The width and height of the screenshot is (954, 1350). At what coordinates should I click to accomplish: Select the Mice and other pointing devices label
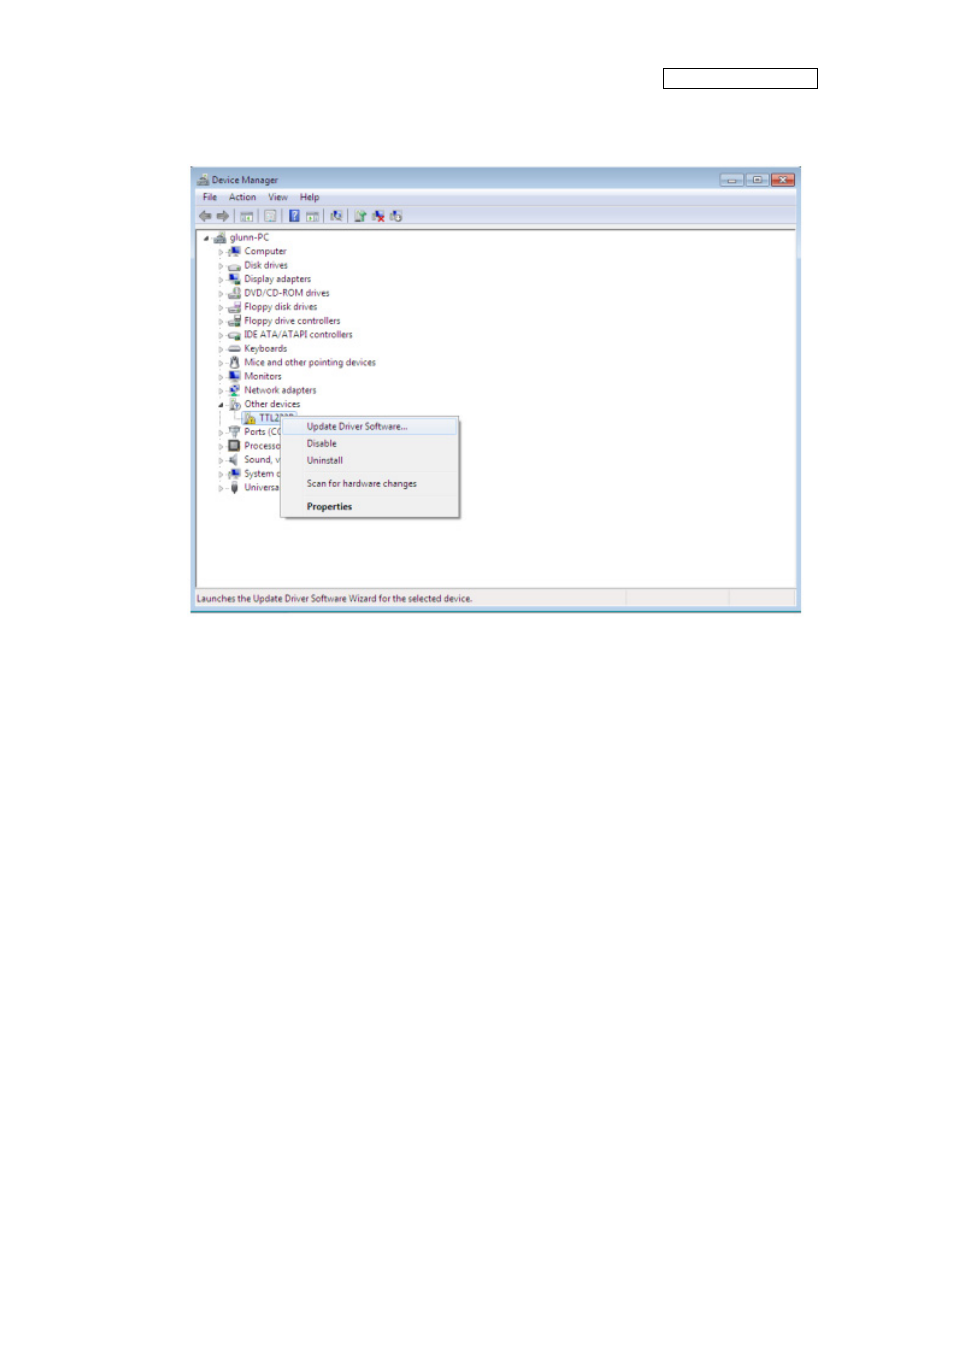(x=310, y=363)
